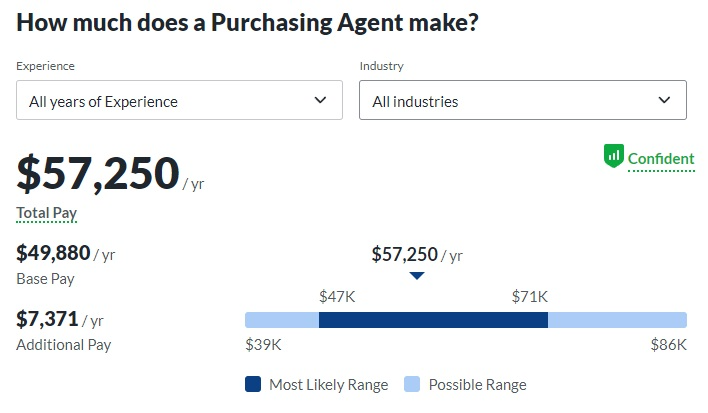Click the left light blue bar segment

tap(282, 320)
